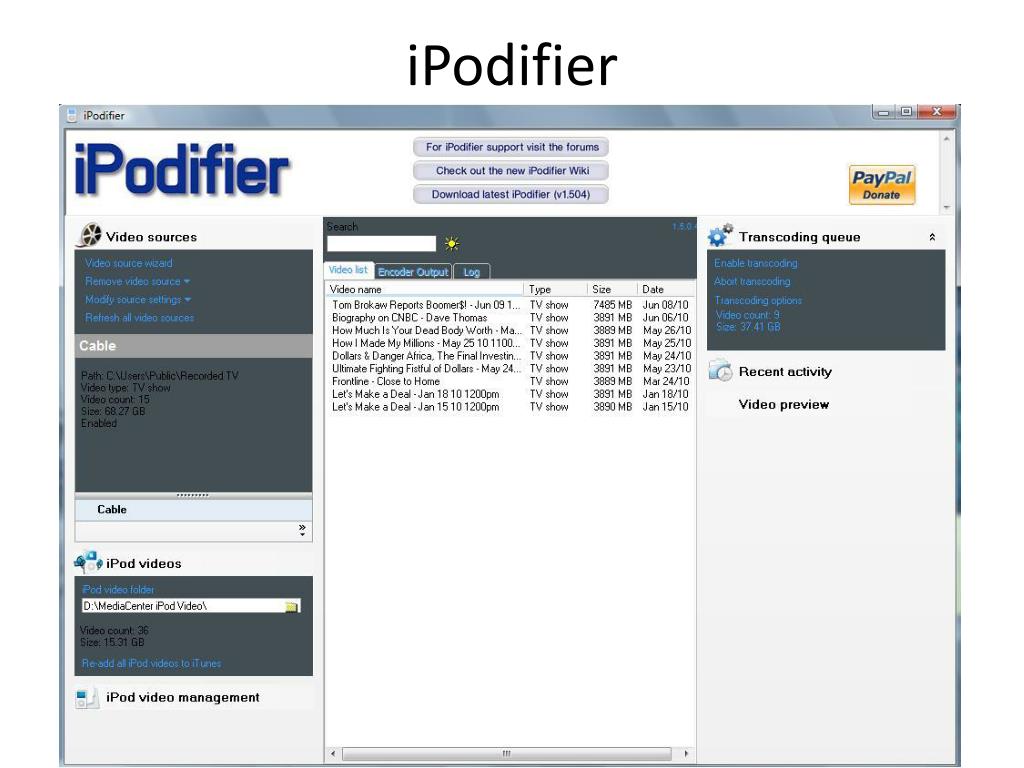The height and width of the screenshot is (768, 1024).
Task: Select the Cable source header bar
Action: coord(193,346)
